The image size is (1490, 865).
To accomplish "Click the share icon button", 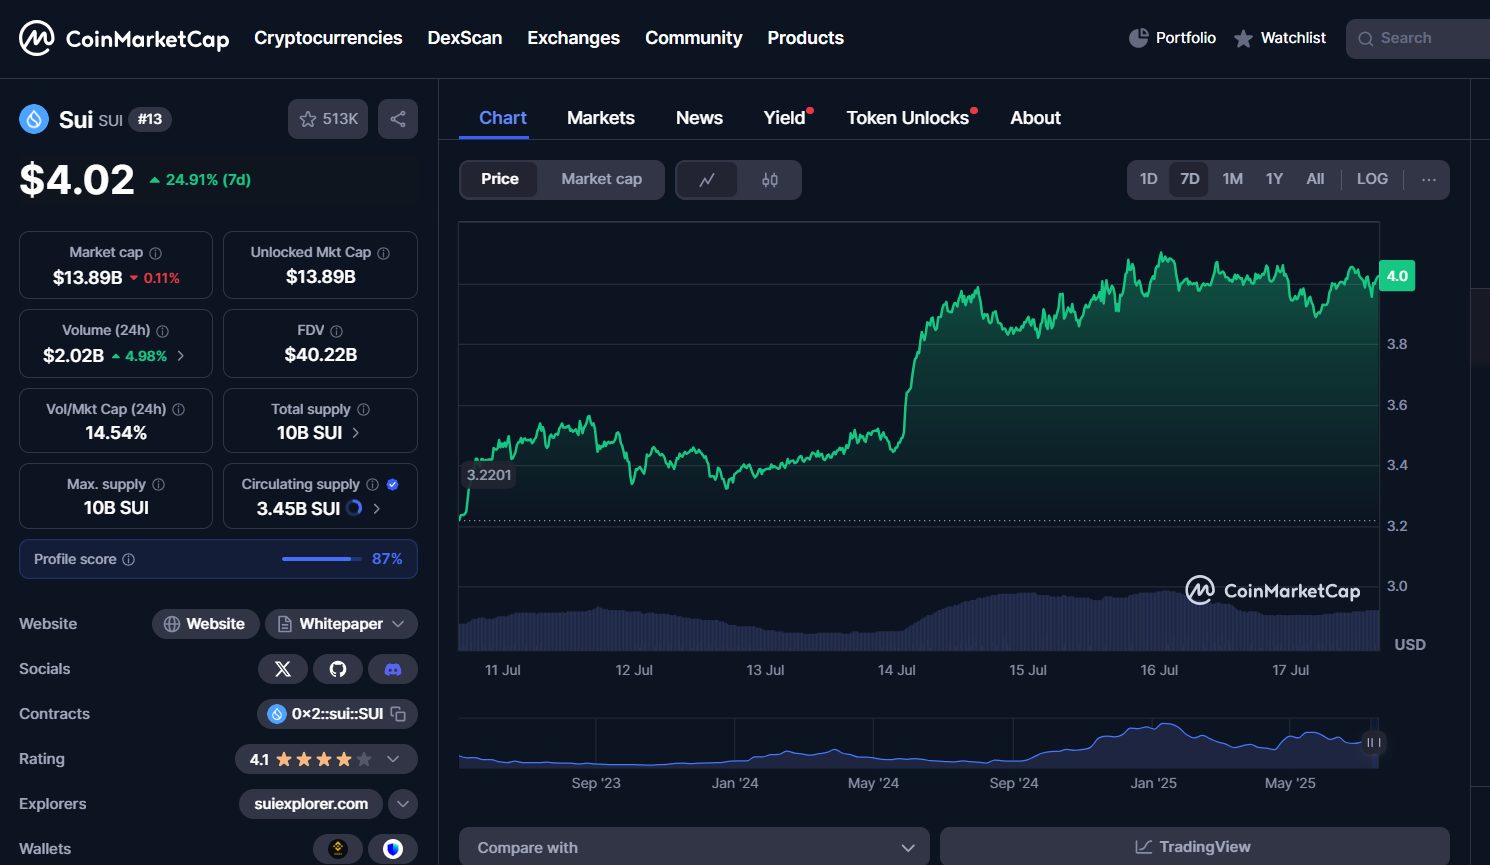I will click(398, 119).
